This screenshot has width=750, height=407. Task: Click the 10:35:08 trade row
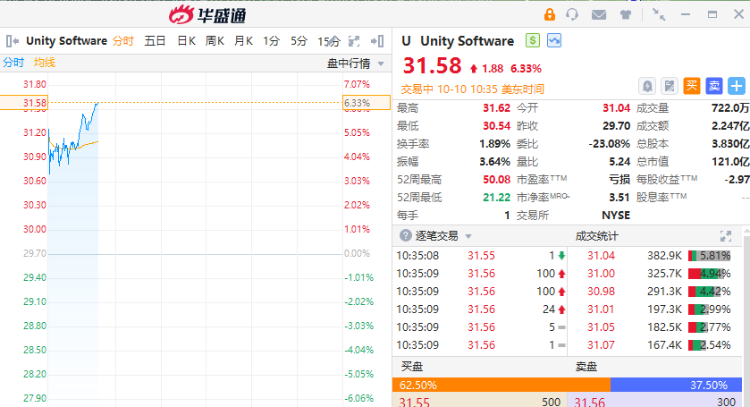click(x=480, y=256)
